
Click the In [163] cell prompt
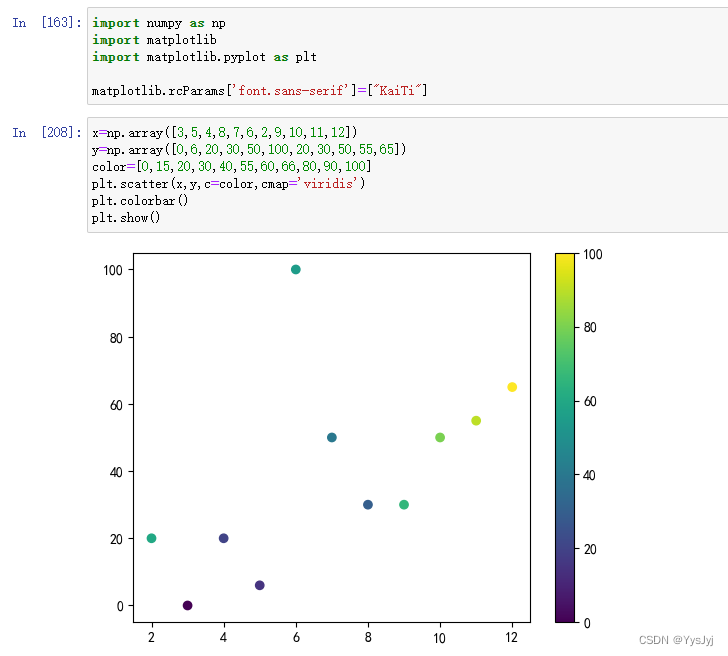pyautogui.click(x=47, y=22)
